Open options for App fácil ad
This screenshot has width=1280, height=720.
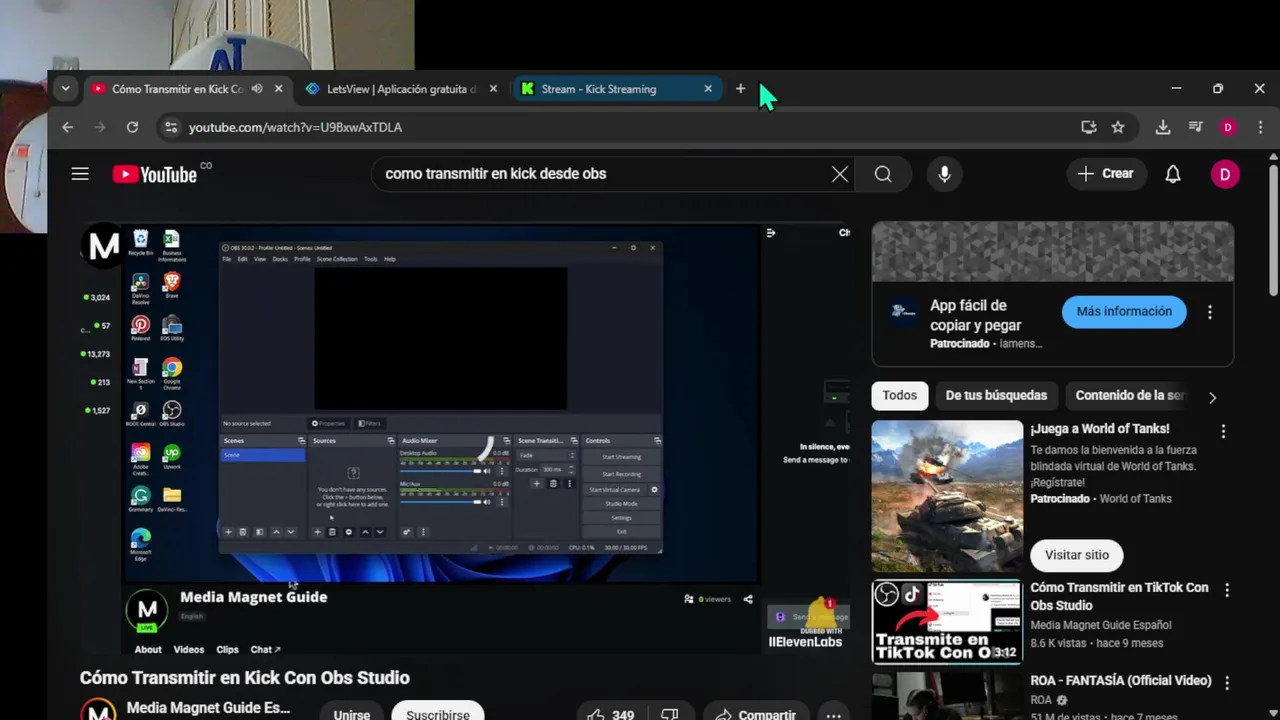tap(1210, 312)
